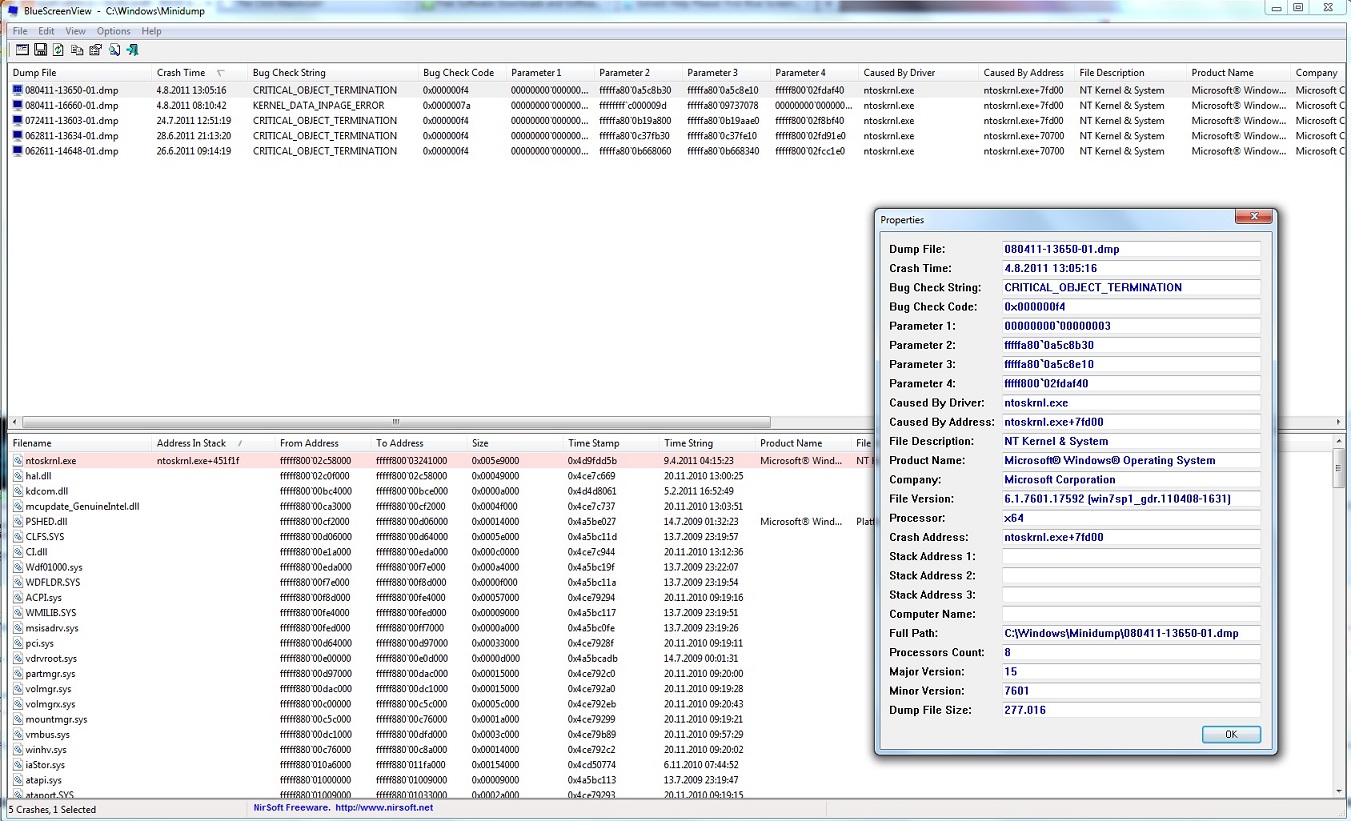
Task: Open the File menu
Action: coord(20,31)
